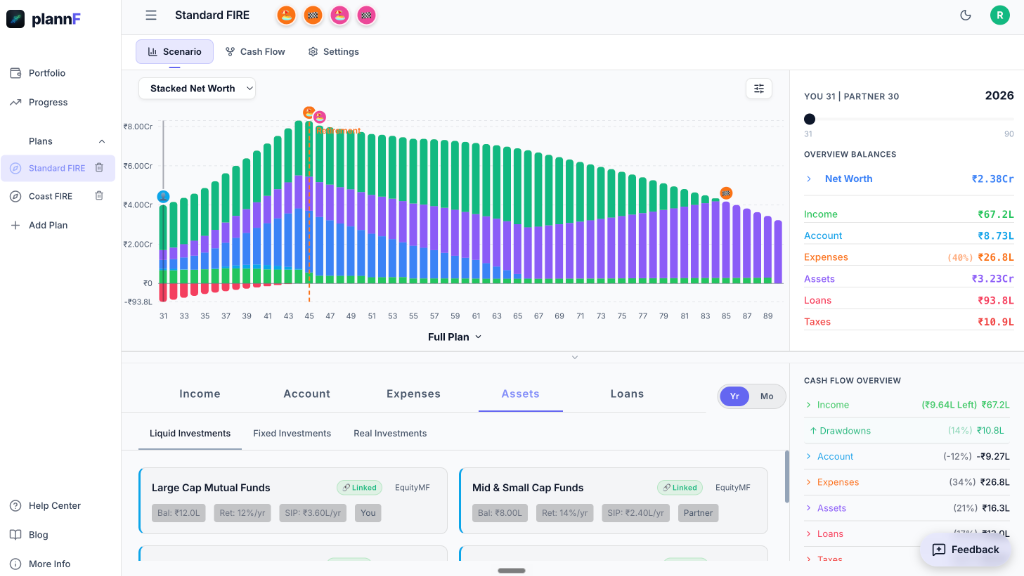Click the Expenses balance ₹26.8L row
This screenshot has width=1024, height=576.
[x=908, y=257]
